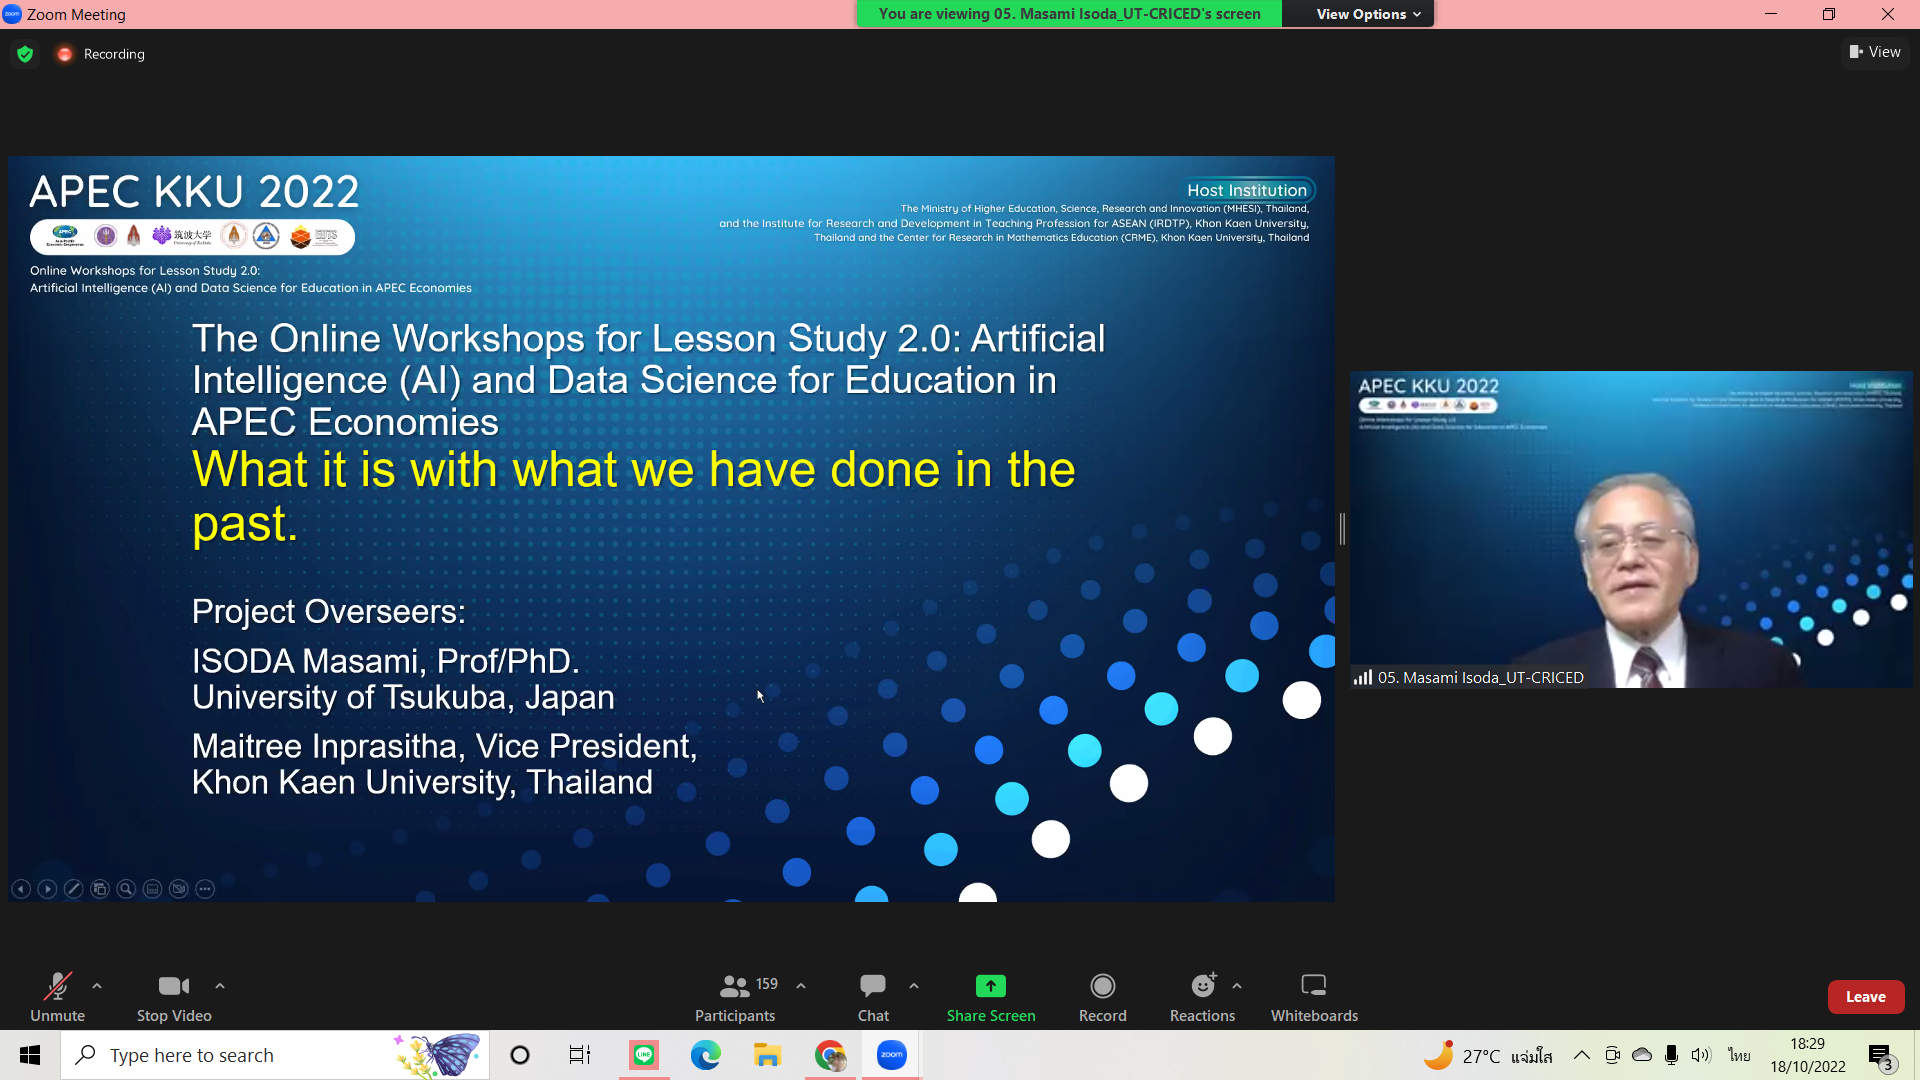Leave the meeting

click(1865, 997)
